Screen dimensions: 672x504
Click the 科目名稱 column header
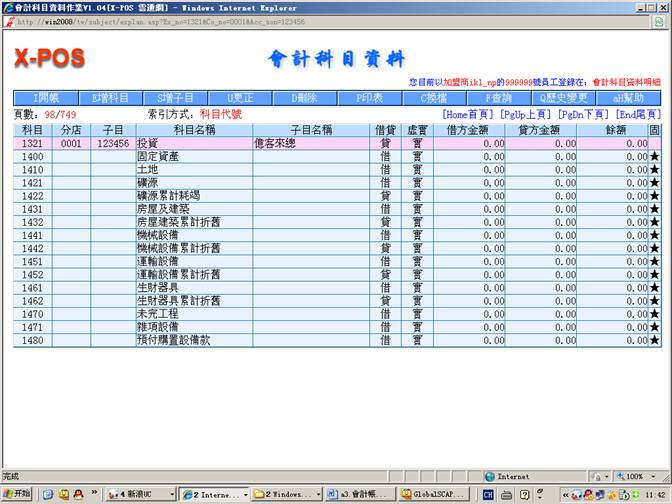pos(193,130)
